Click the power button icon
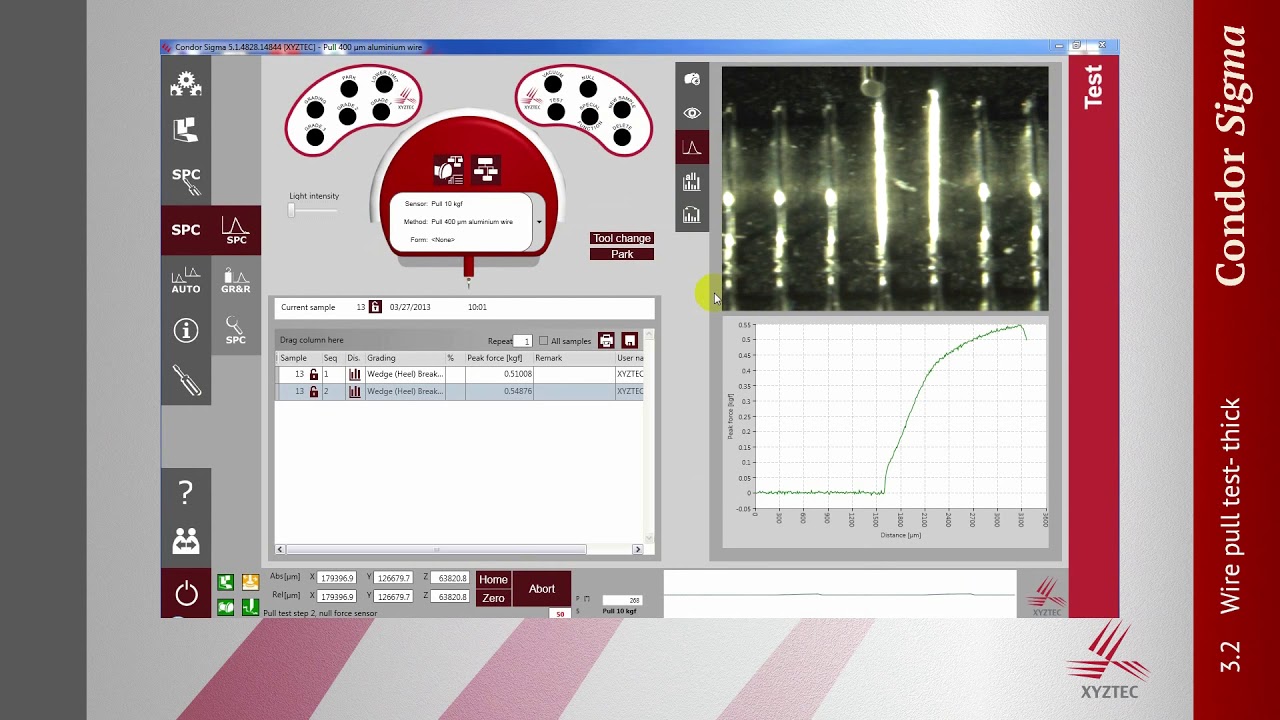The height and width of the screenshot is (720, 1280). click(186, 594)
